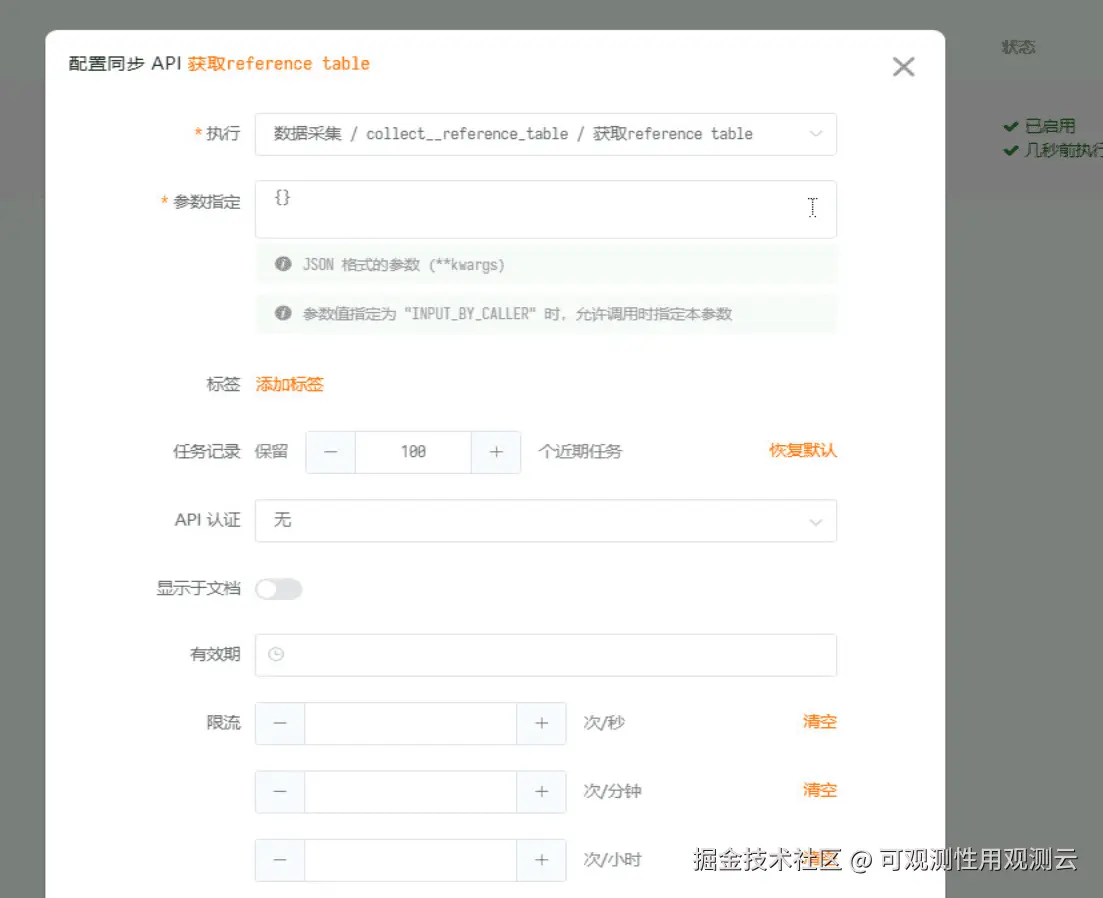This screenshot has height=898, width=1103.
Task: Open the 执行 function dropdown
Action: point(545,134)
